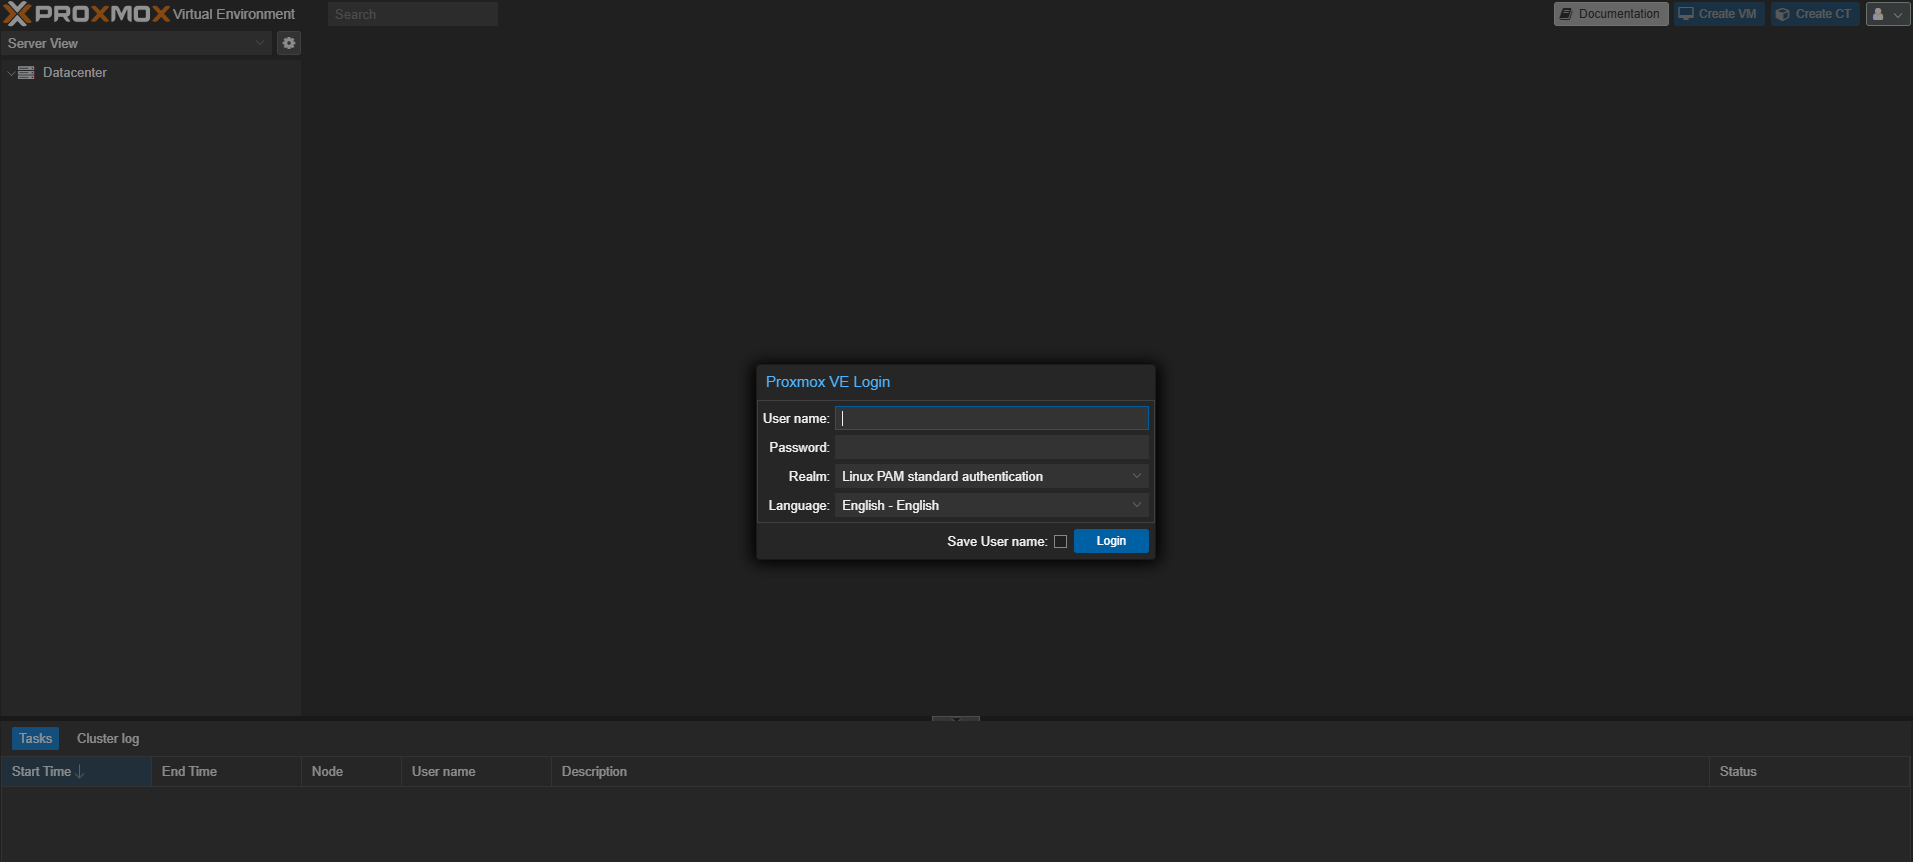Sort by Node column header
Screen dimensions: 1913x862
351,772
